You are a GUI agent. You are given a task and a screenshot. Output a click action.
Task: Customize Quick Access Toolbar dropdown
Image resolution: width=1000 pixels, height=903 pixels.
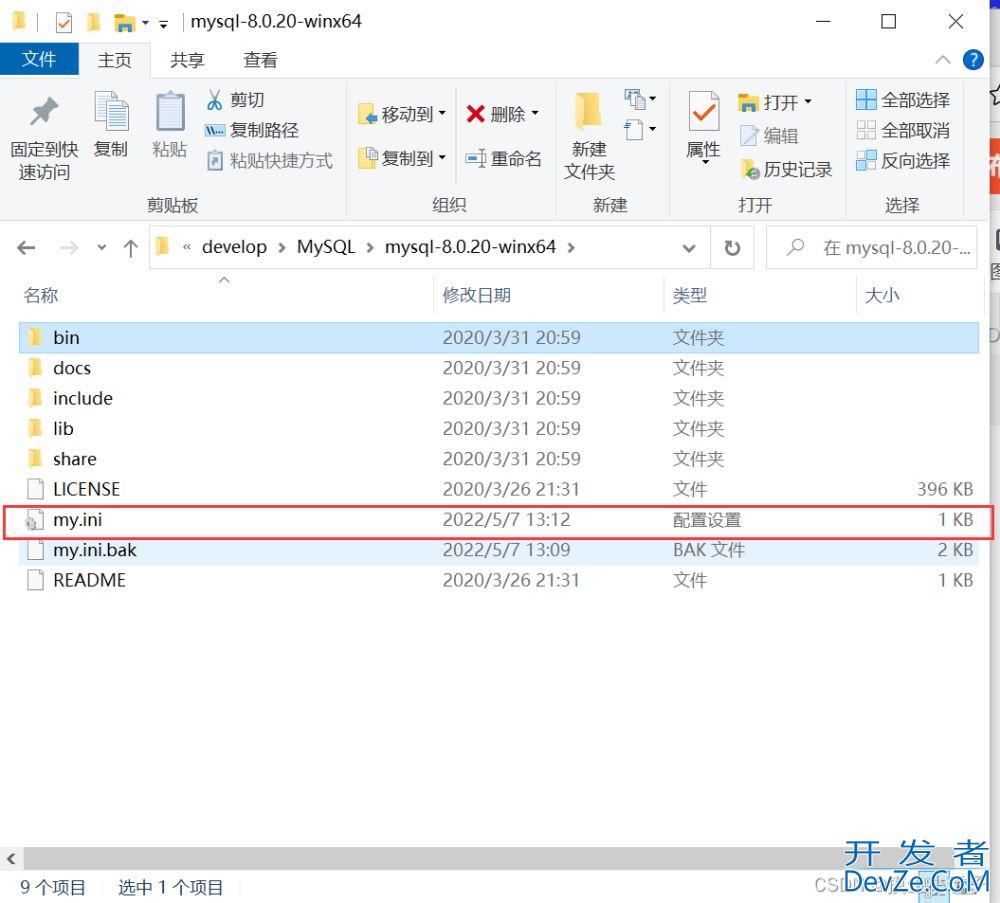pyautogui.click(x=163, y=25)
